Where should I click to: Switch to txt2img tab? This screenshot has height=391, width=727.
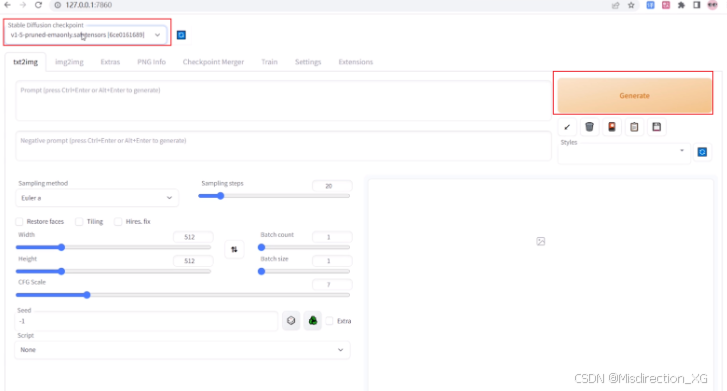pos(26,62)
